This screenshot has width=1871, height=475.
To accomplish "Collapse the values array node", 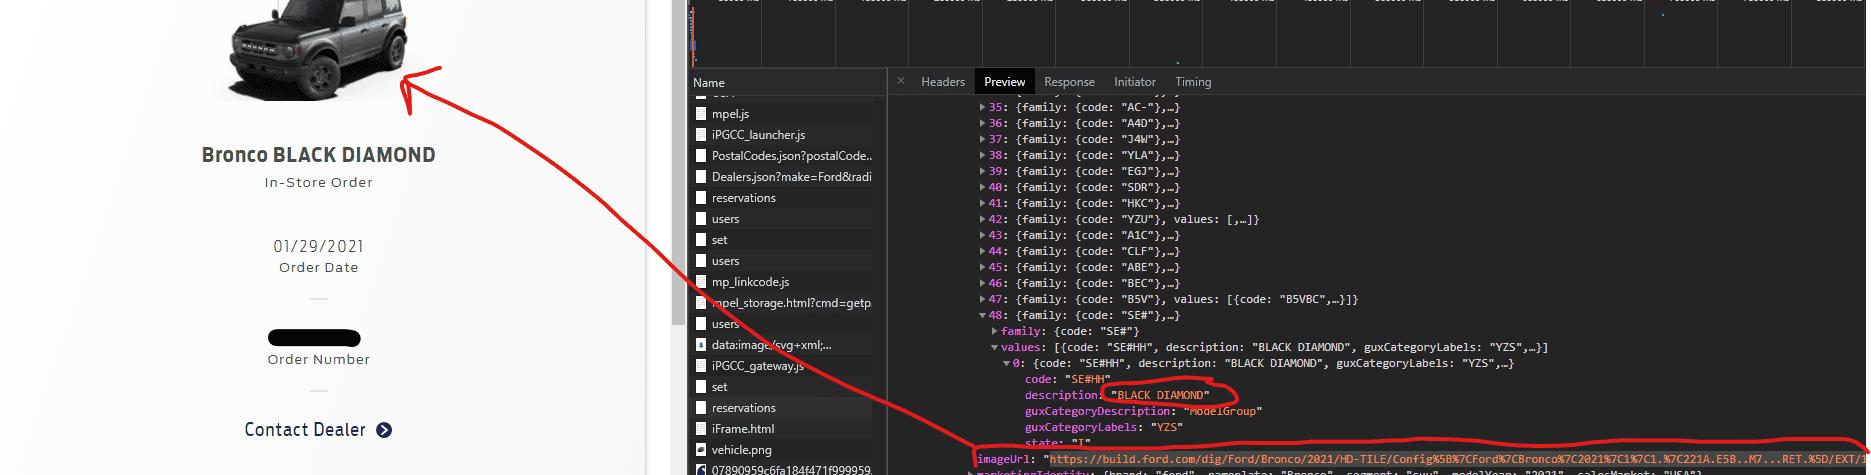I will 994,347.
